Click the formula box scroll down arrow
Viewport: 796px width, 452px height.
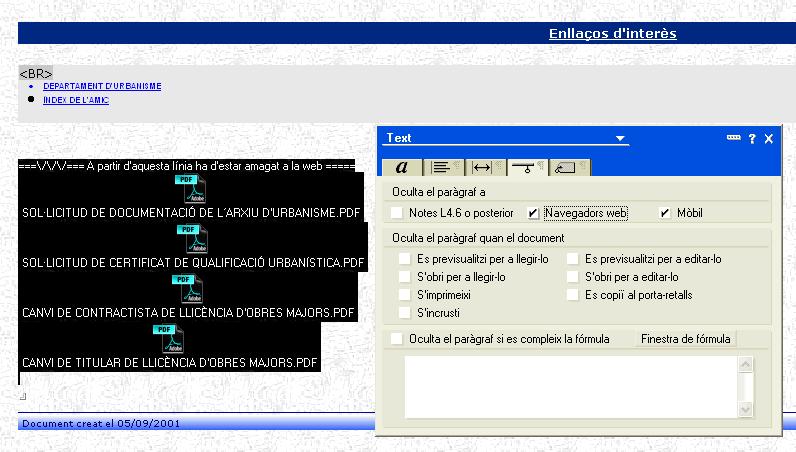coord(745,409)
